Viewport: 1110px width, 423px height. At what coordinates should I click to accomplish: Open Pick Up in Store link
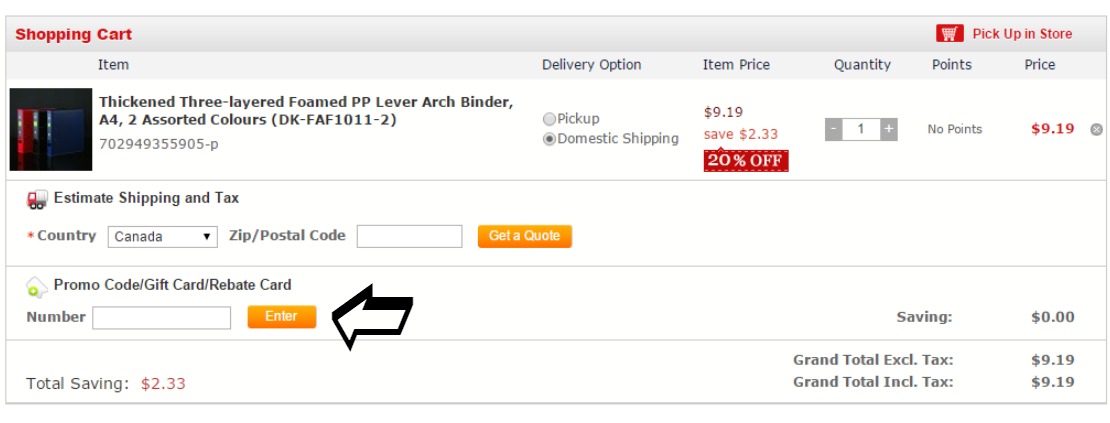[1022, 34]
